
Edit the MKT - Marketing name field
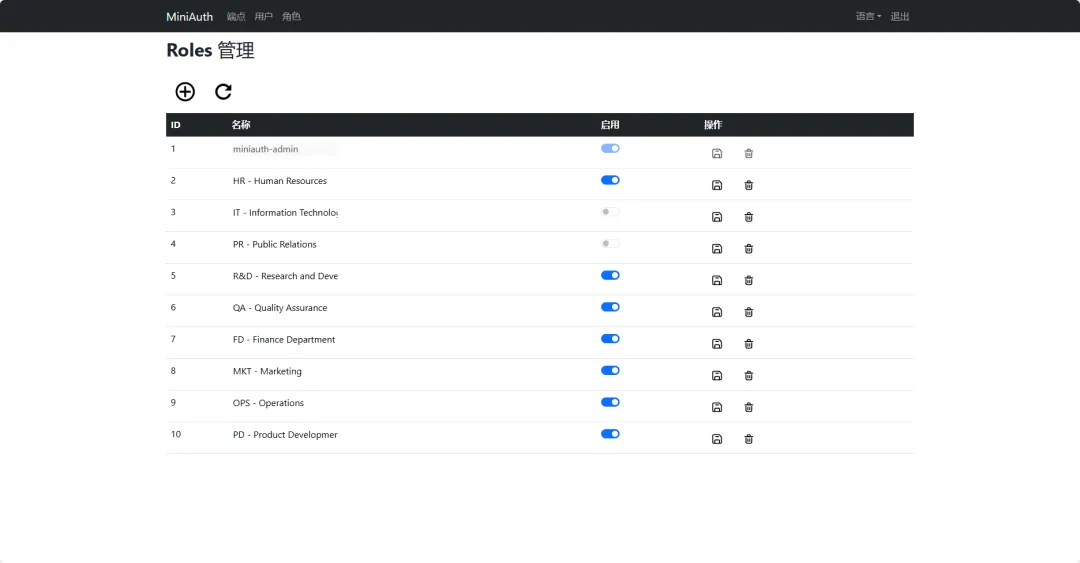tap(284, 371)
